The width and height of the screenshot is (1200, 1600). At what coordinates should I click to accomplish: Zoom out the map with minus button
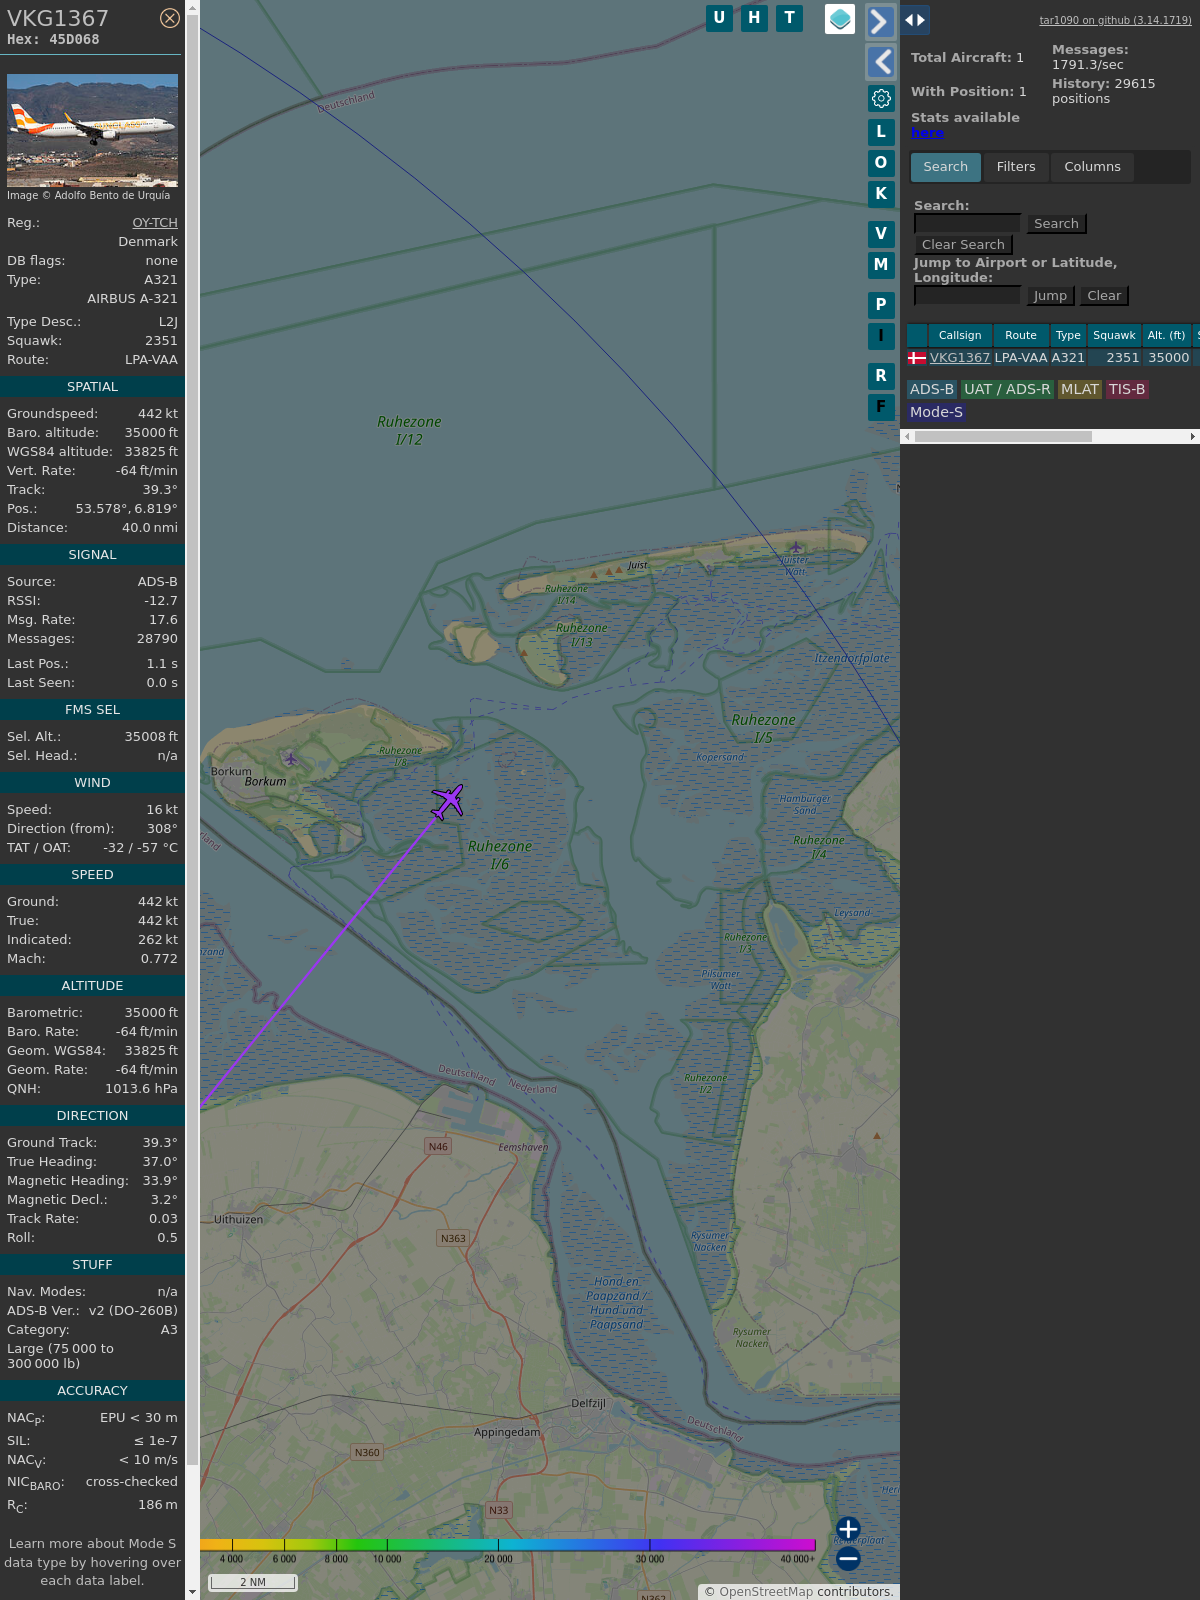coord(848,1558)
